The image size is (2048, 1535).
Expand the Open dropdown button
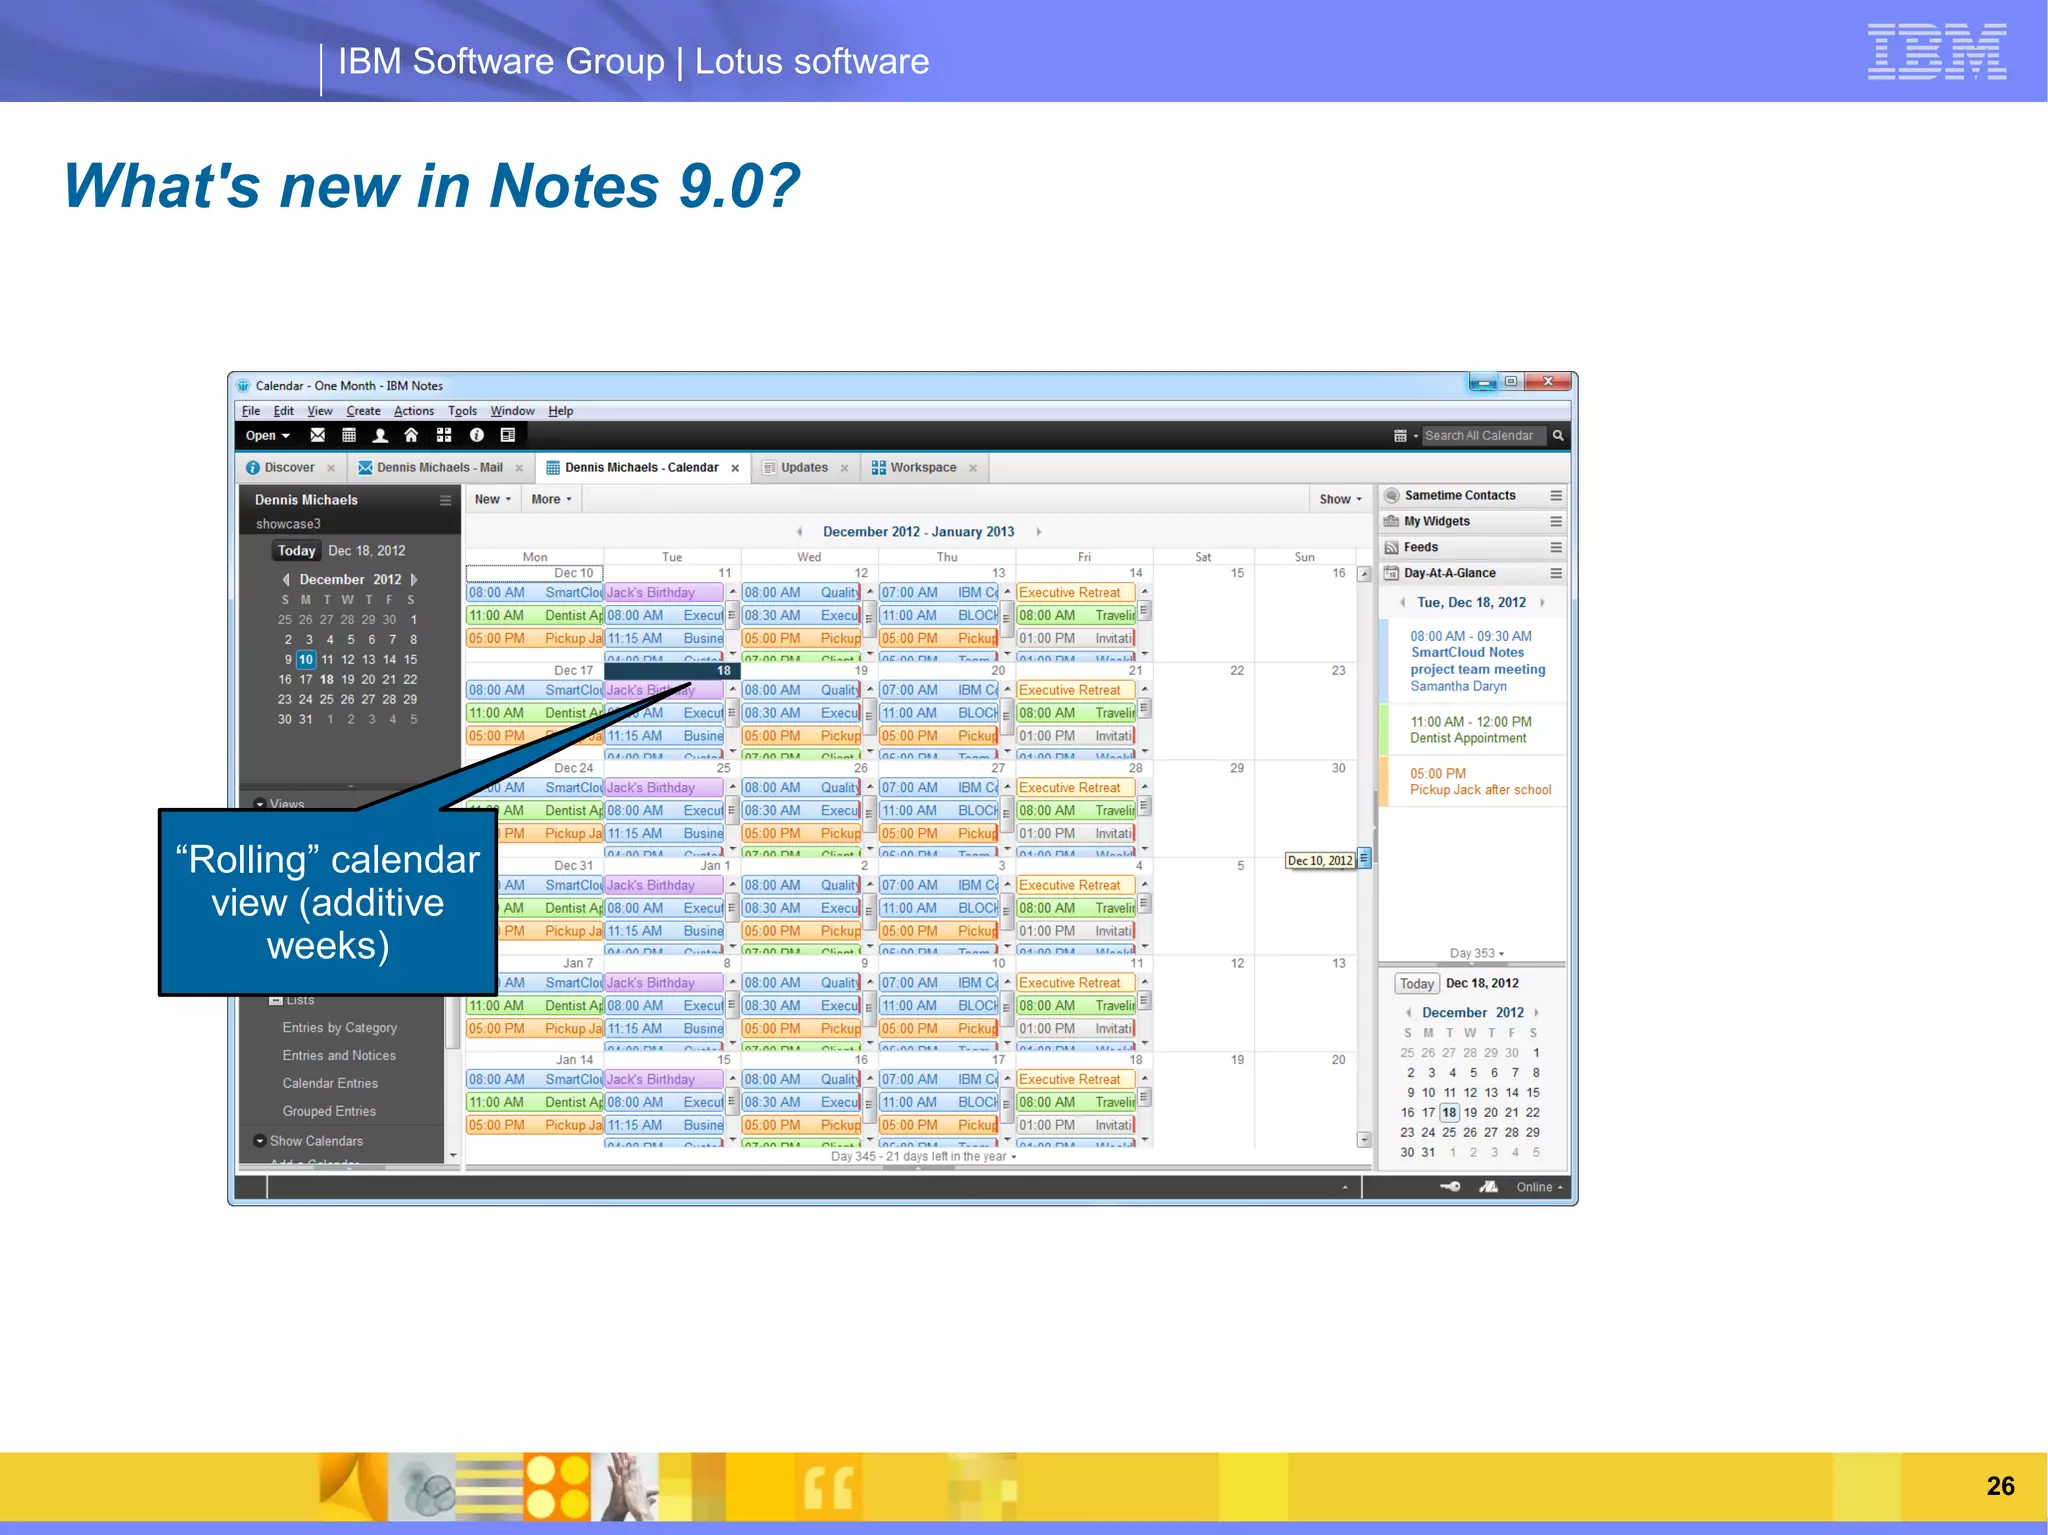pos(268,435)
